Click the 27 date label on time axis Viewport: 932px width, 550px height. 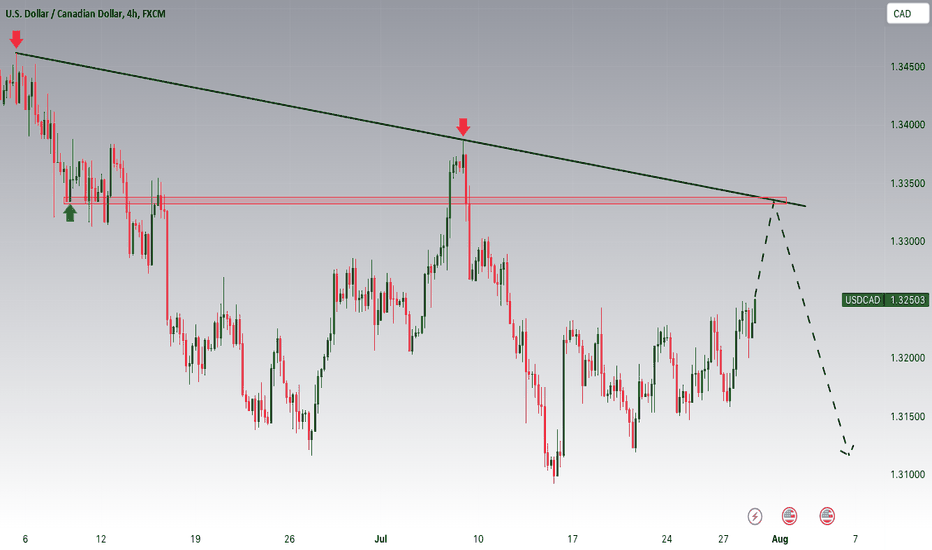point(723,539)
